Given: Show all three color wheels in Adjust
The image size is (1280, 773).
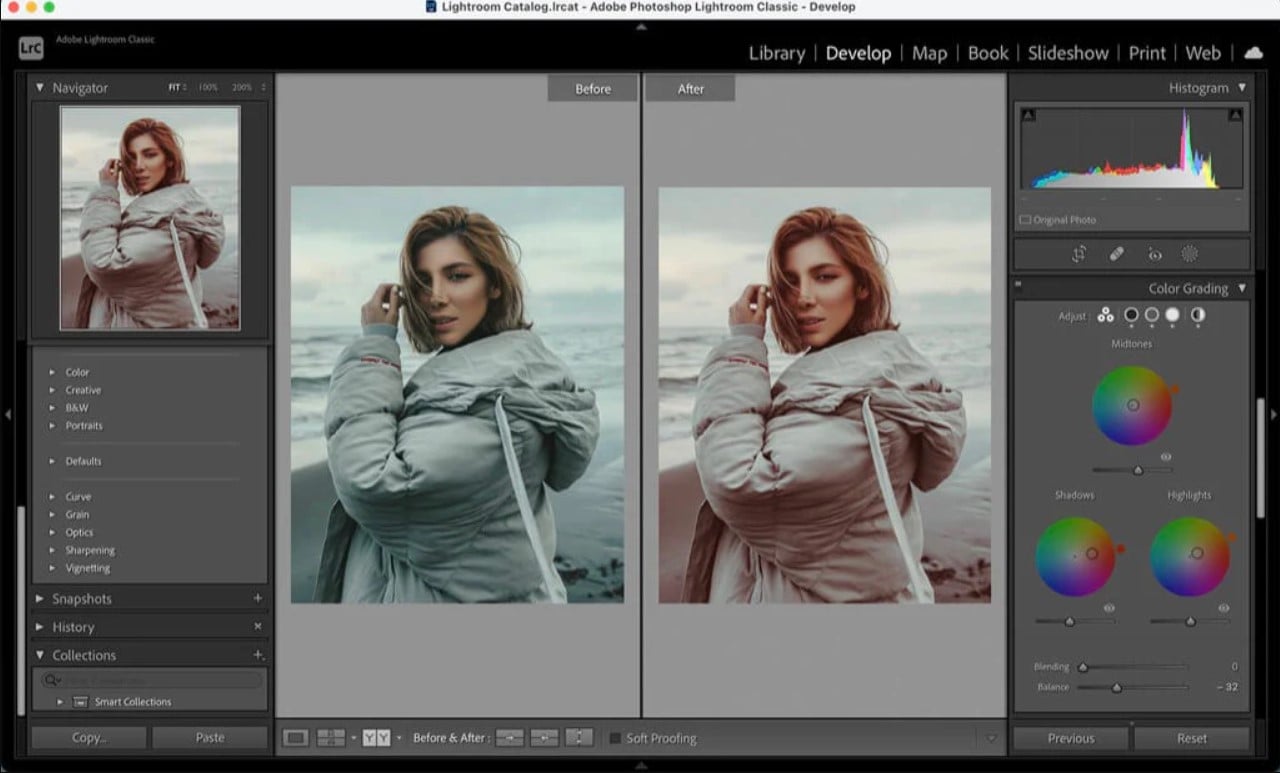Looking at the screenshot, I should click(x=1105, y=315).
